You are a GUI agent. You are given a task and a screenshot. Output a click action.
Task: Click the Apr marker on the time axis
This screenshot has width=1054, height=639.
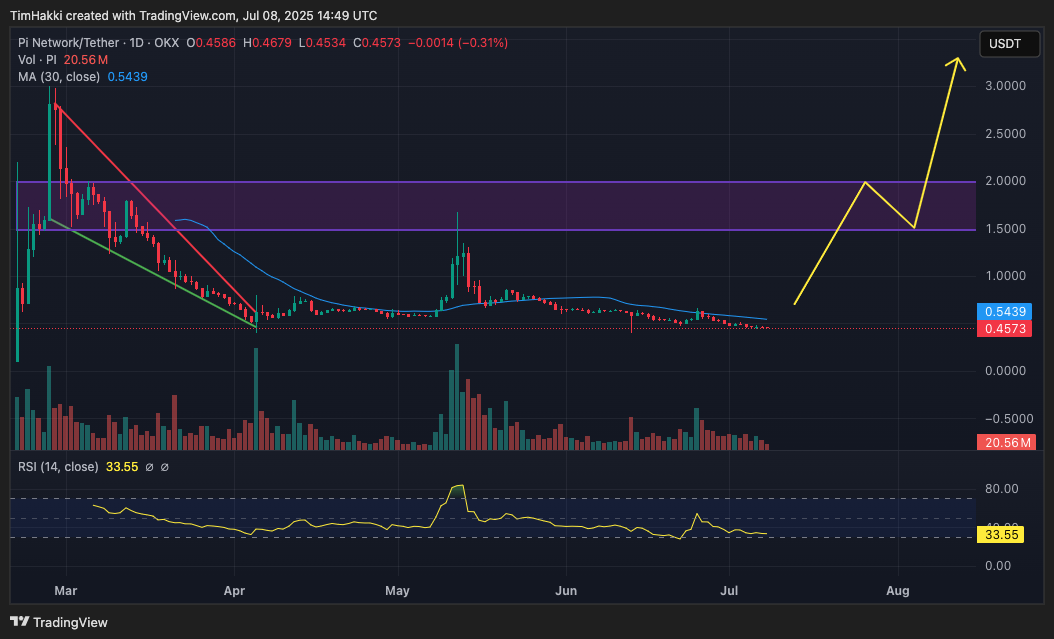click(235, 591)
